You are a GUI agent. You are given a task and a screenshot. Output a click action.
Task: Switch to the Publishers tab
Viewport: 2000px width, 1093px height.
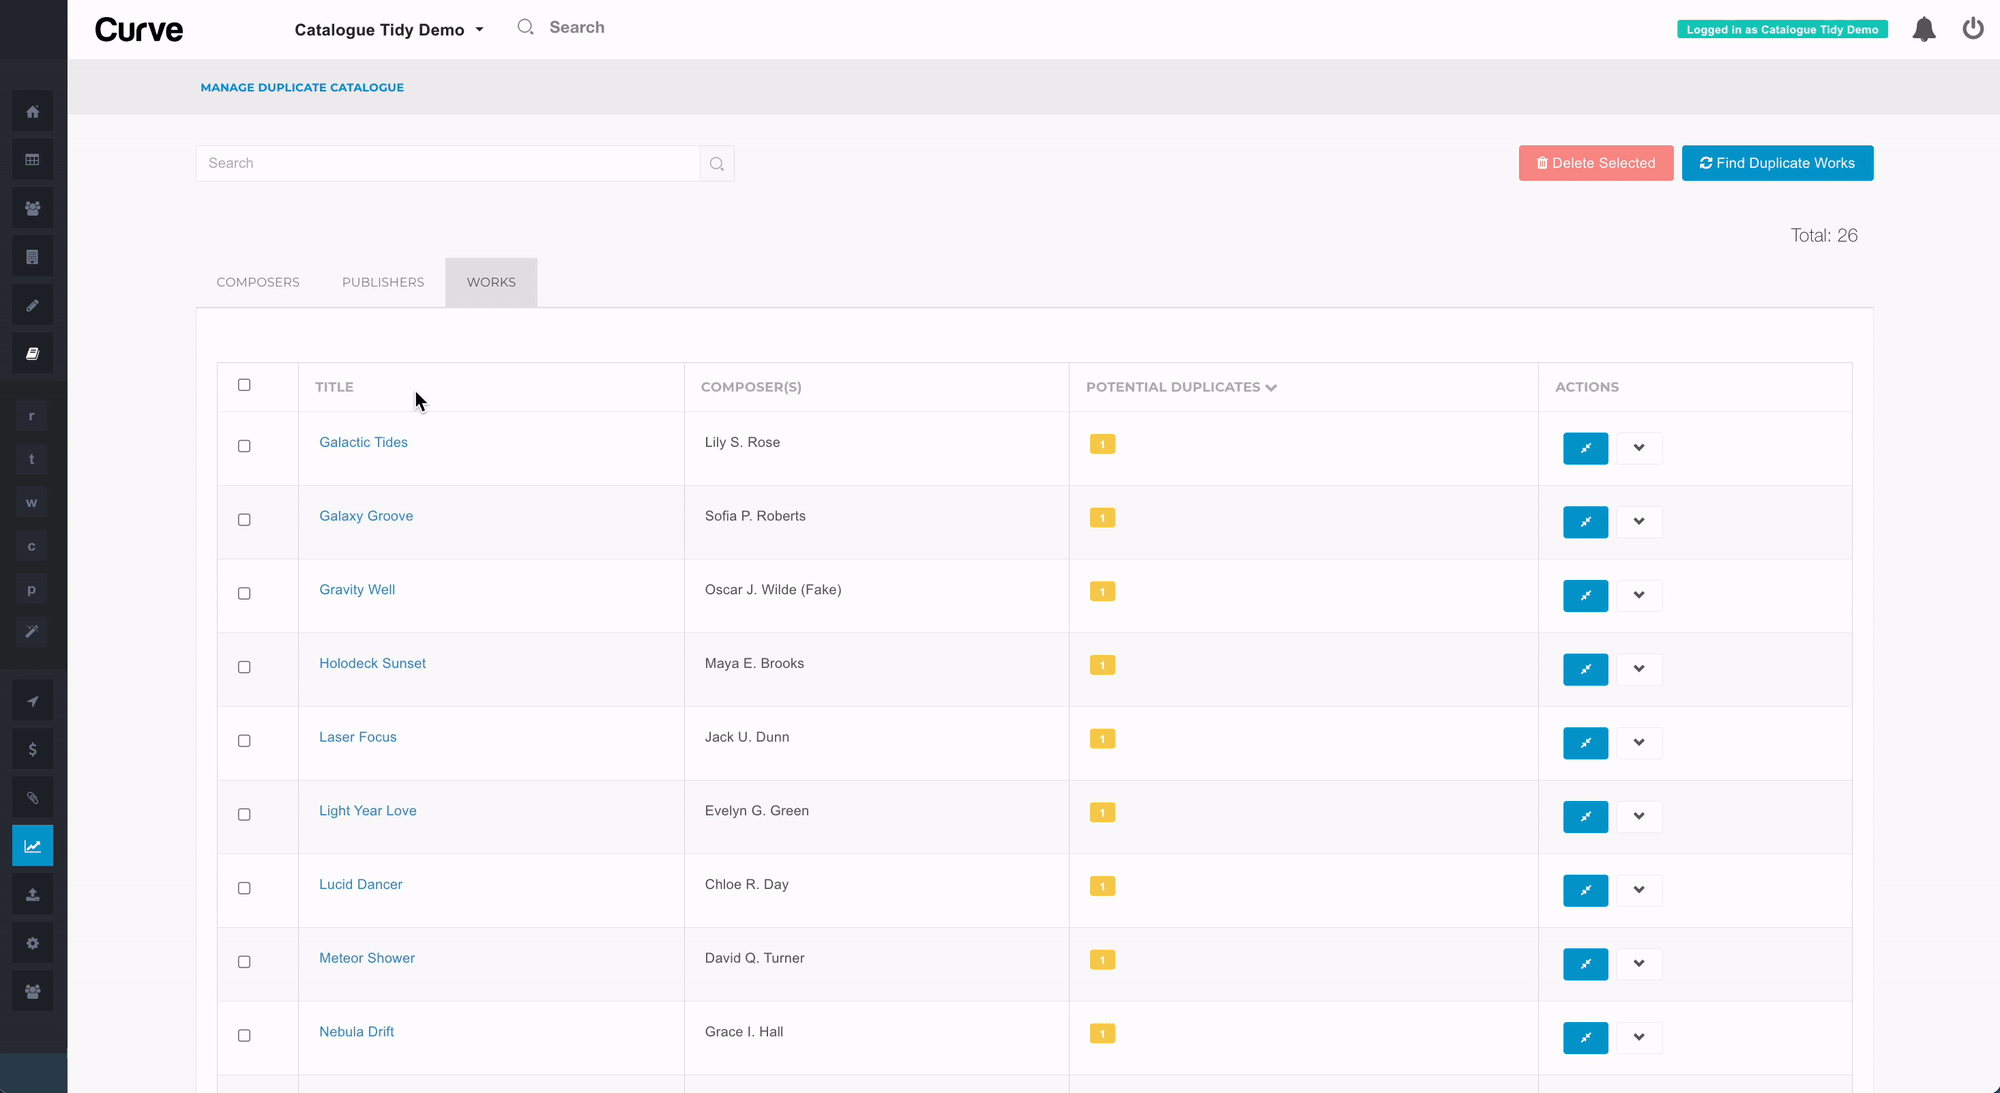[x=383, y=282]
